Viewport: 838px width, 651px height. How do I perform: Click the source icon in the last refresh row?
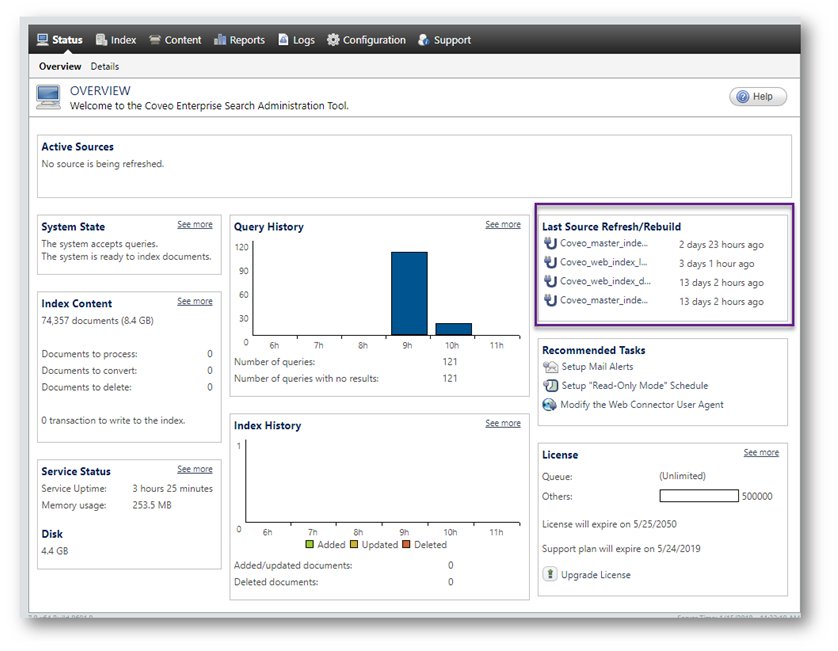tap(550, 300)
